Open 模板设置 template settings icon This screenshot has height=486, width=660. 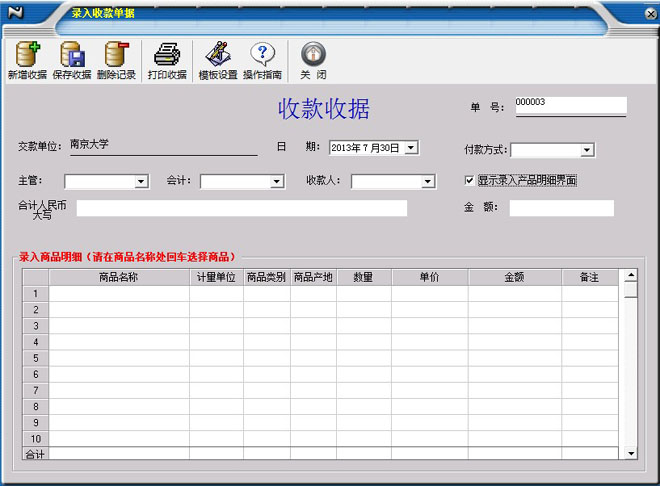point(217,55)
